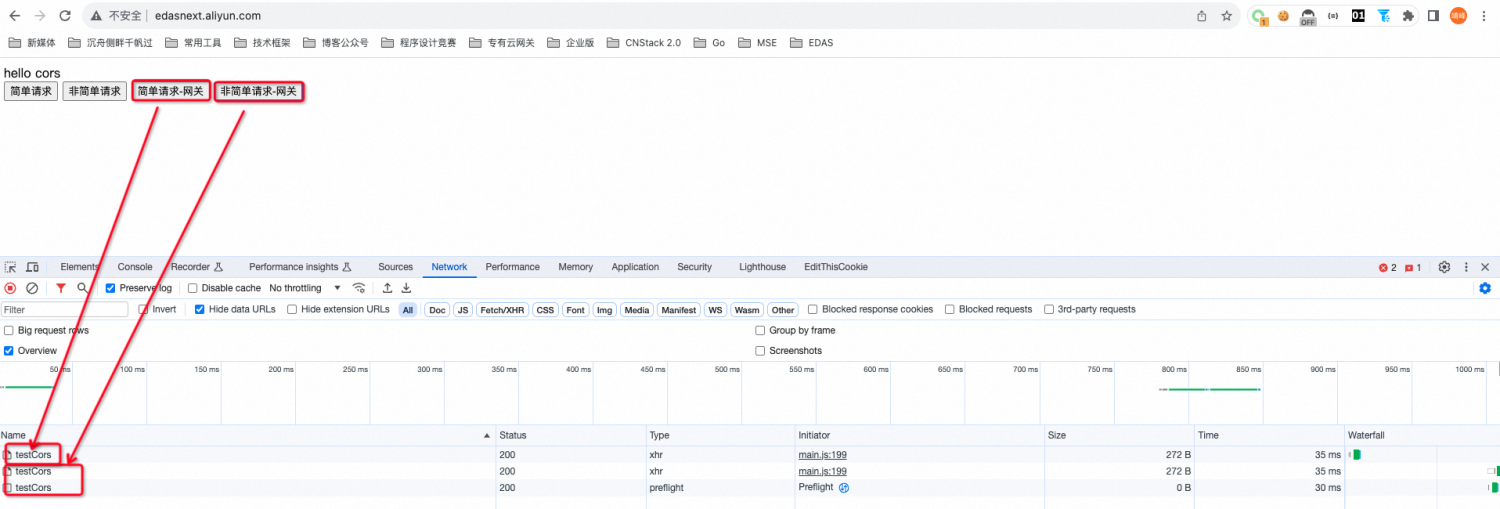Open the Chrome three-dot menu
Viewport: 1500px width, 509px height.
click(1484, 16)
